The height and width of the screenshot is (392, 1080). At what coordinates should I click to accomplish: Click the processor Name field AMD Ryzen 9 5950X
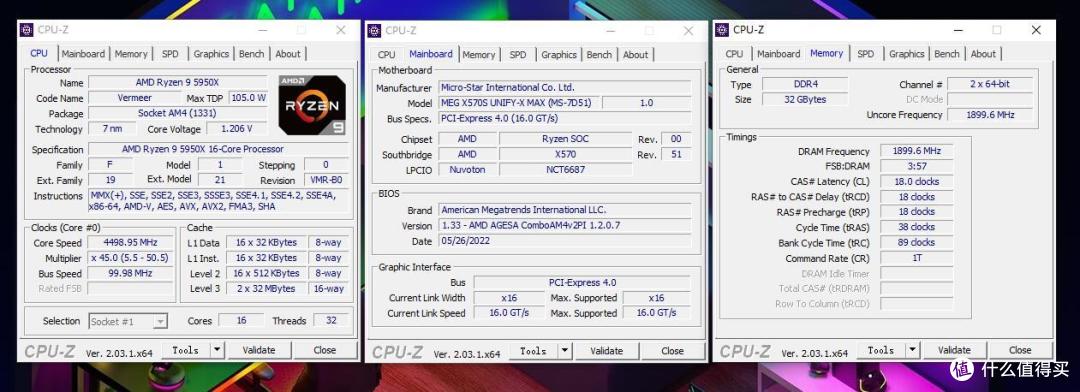coord(177,83)
